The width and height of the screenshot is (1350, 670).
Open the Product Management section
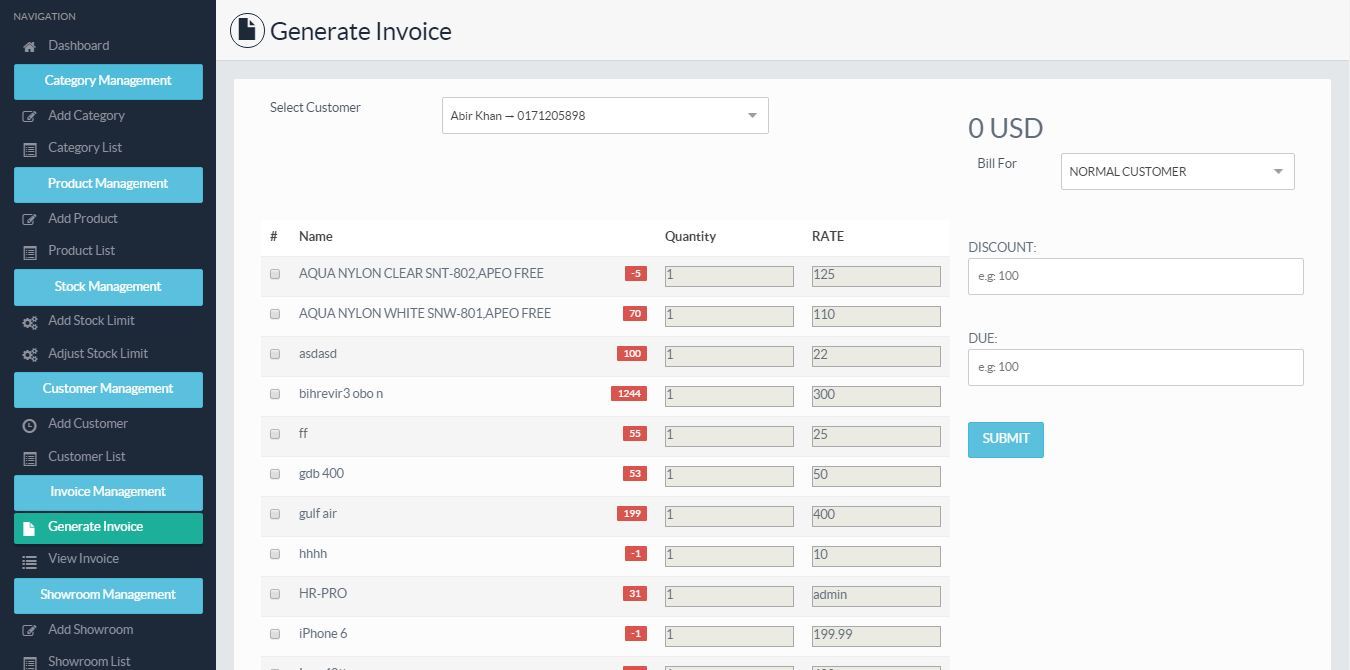(x=108, y=184)
